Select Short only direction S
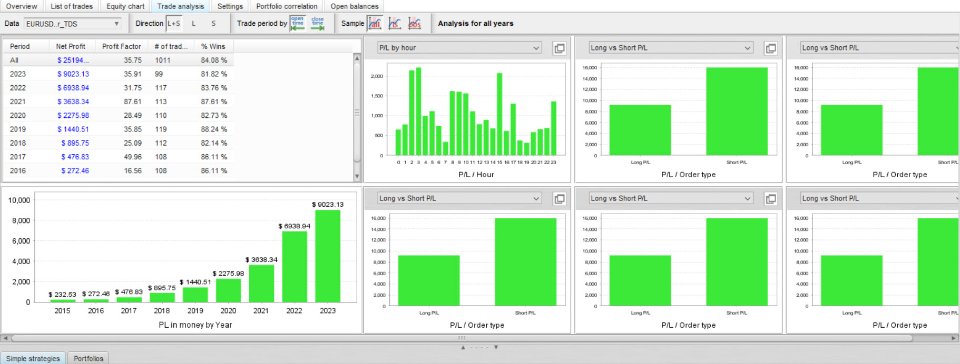The image size is (960, 364). click(213, 24)
